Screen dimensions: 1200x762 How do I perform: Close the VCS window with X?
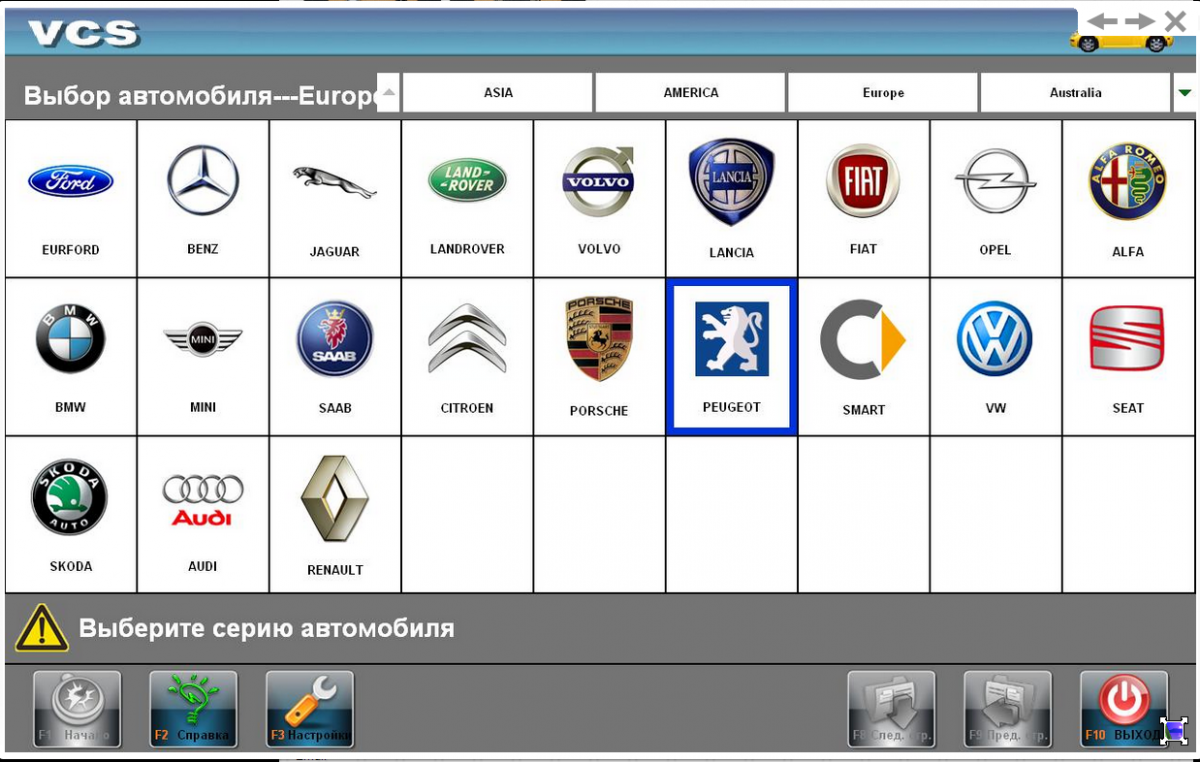pyautogui.click(x=1175, y=21)
